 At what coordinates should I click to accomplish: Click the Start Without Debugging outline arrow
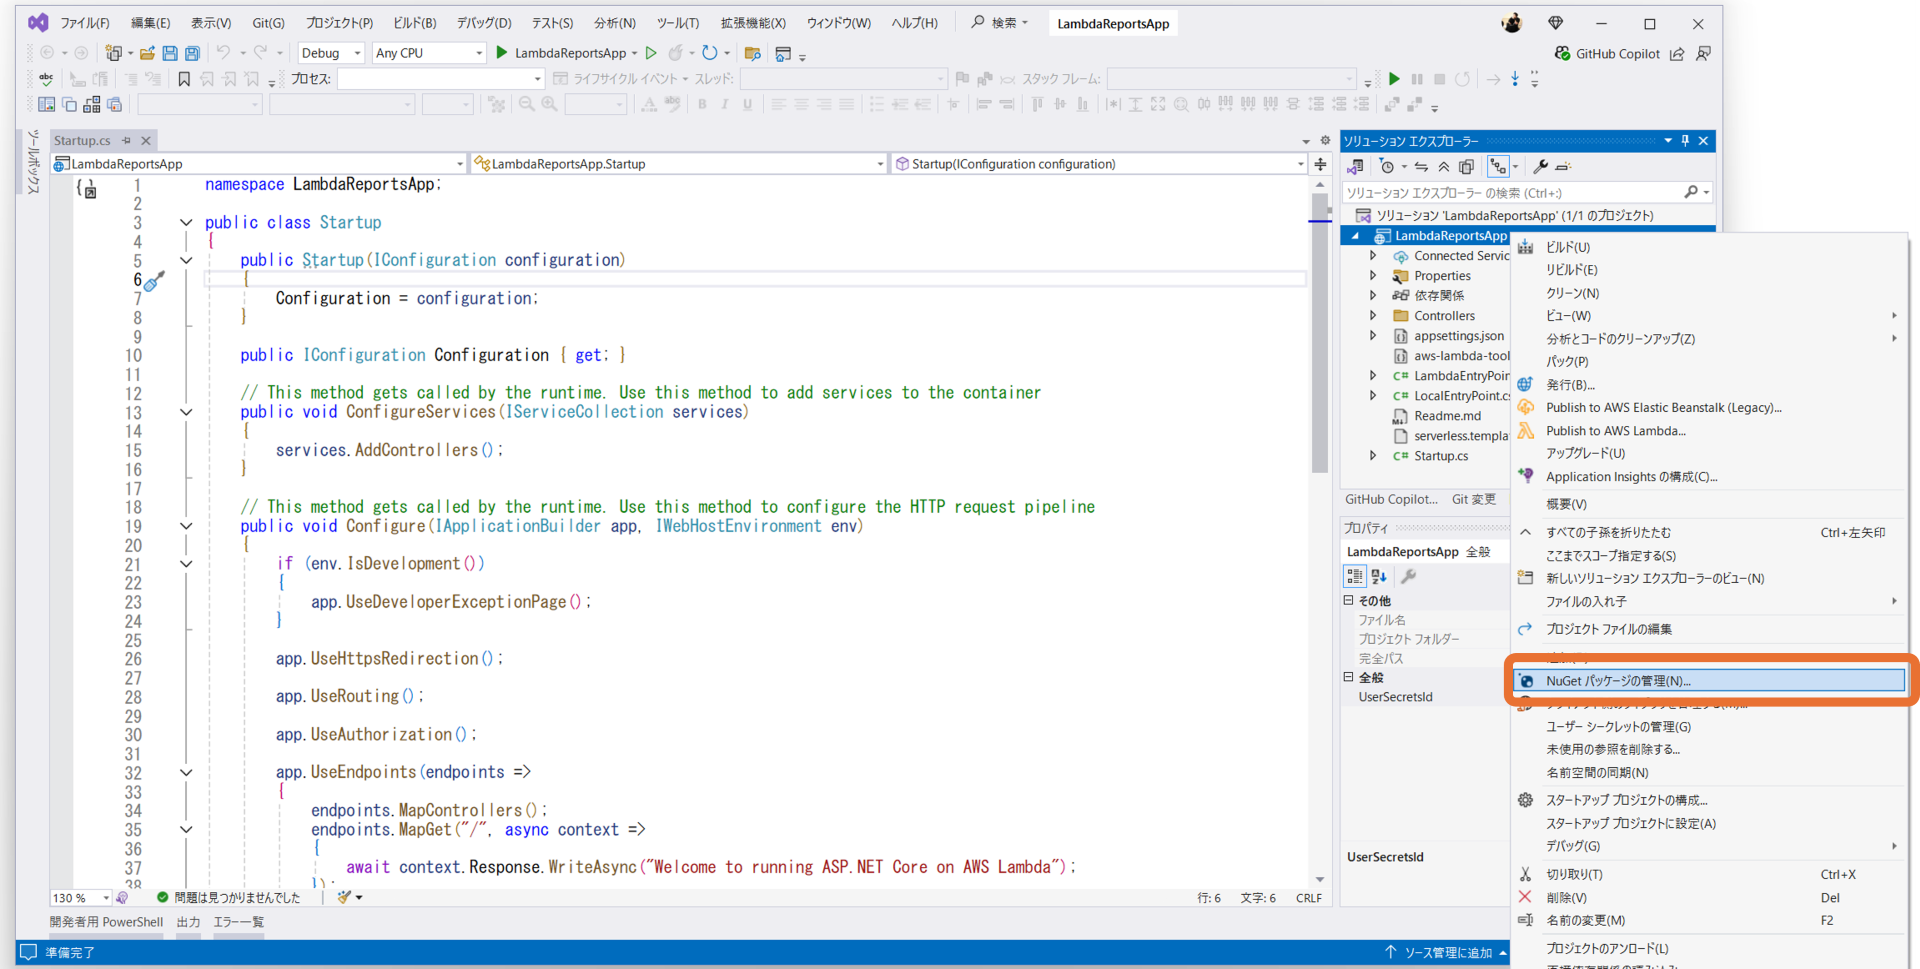click(651, 53)
